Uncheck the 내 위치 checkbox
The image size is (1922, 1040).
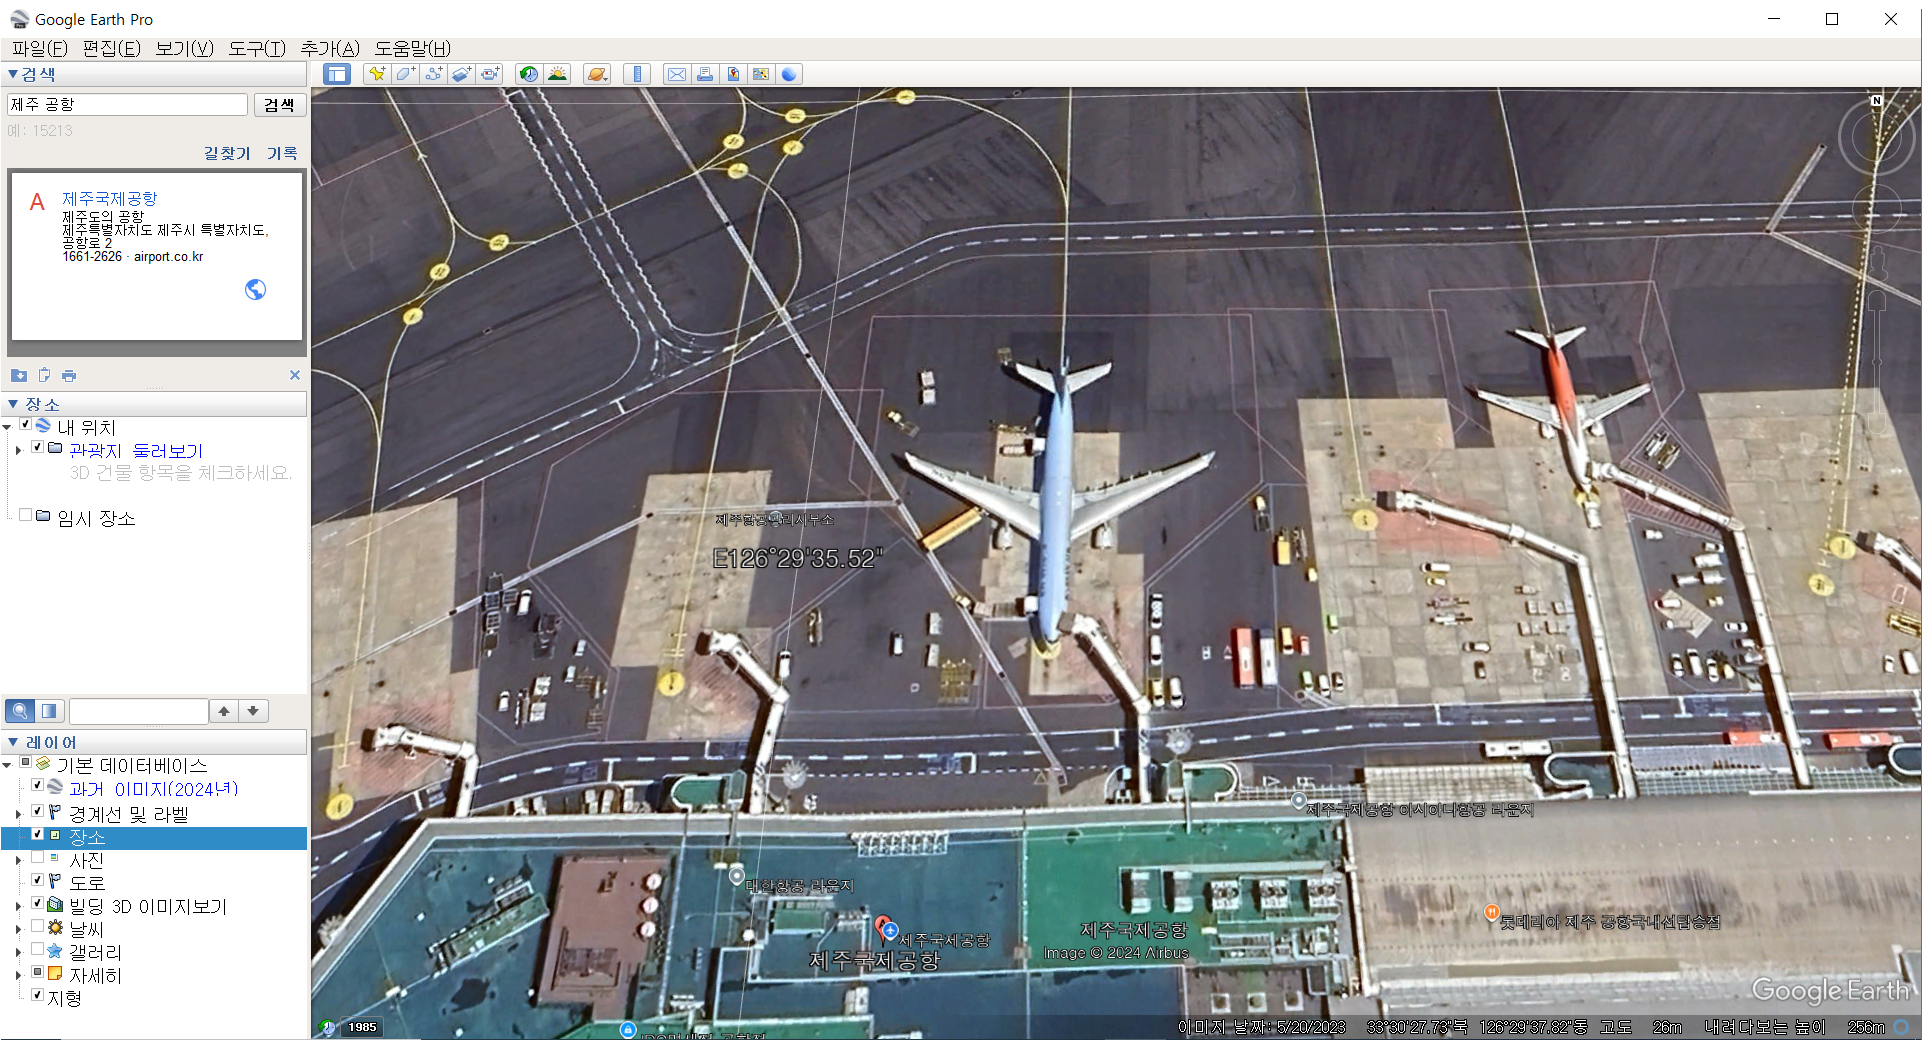tap(26, 425)
